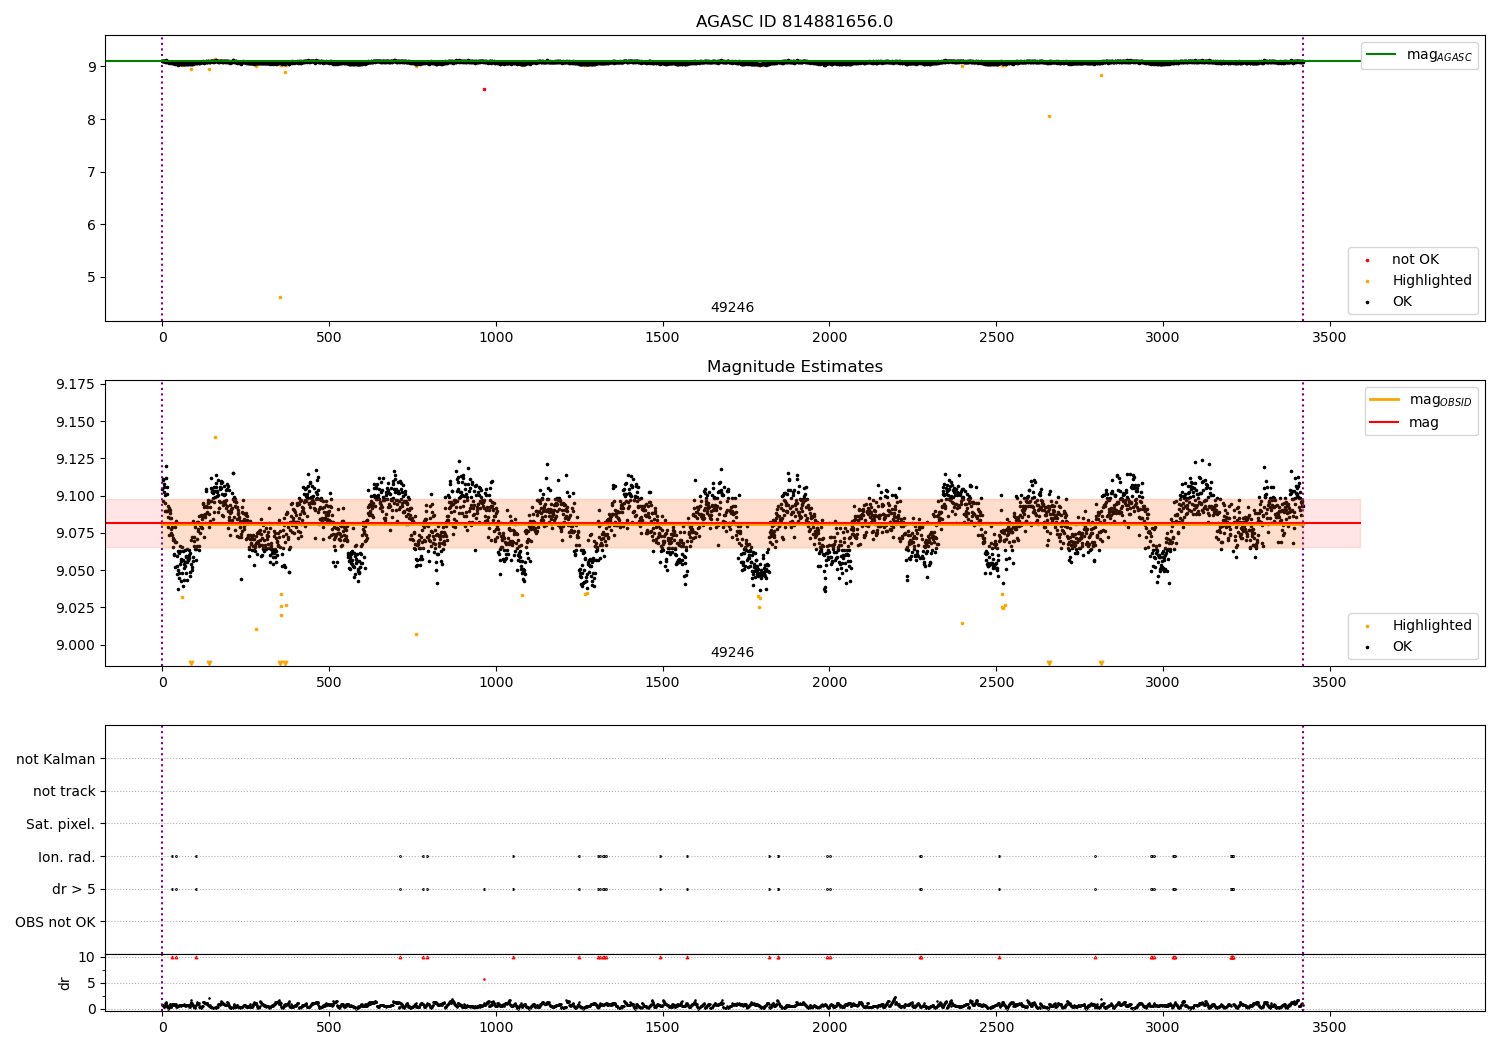This screenshot has width=1500, height=1050.
Task: Click the 9.025 y-axis tick label
Action: coord(75,608)
